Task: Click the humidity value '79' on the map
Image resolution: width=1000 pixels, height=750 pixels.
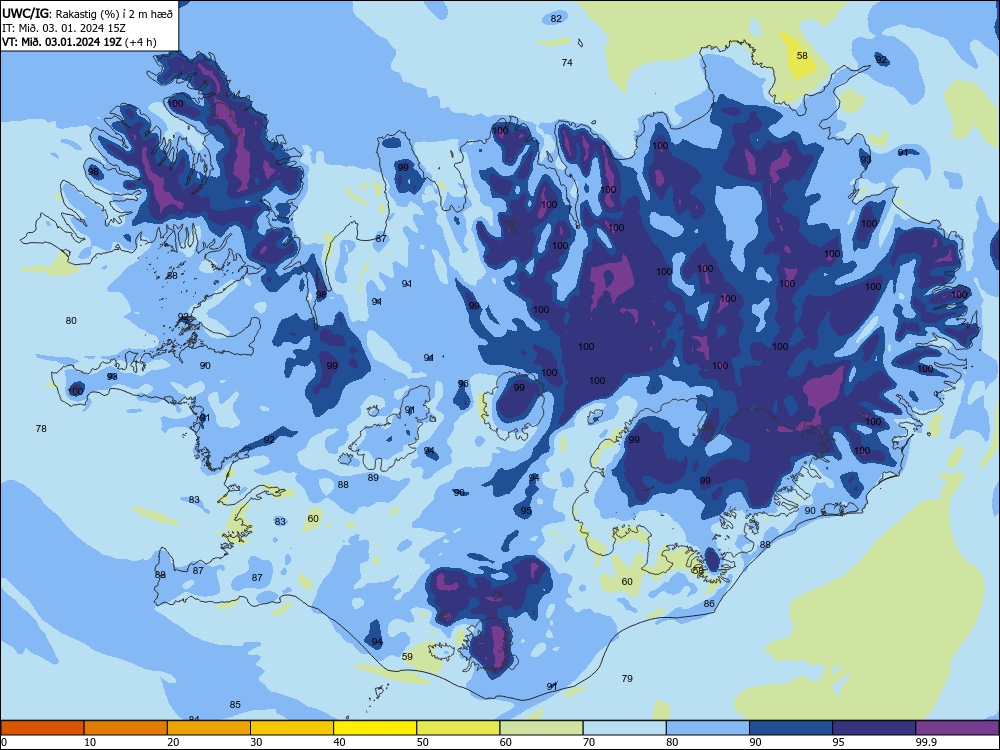Action: point(627,679)
